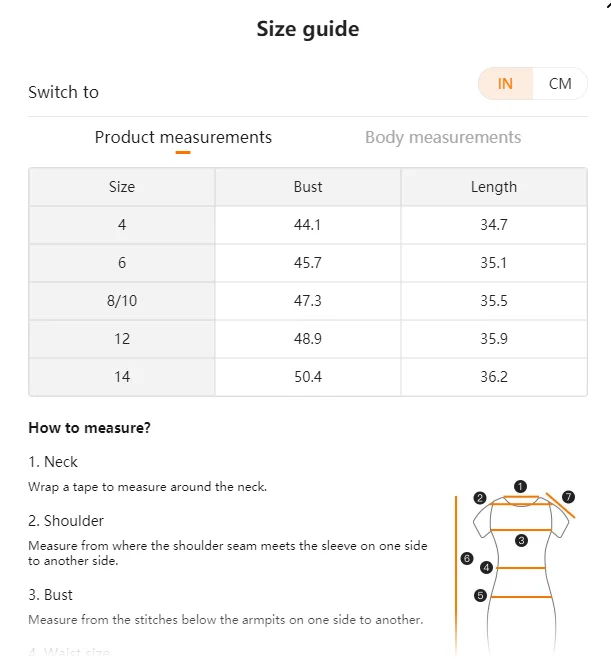Close the size guide with the top-right icon
The image size is (611, 659).
[x=605, y=4]
